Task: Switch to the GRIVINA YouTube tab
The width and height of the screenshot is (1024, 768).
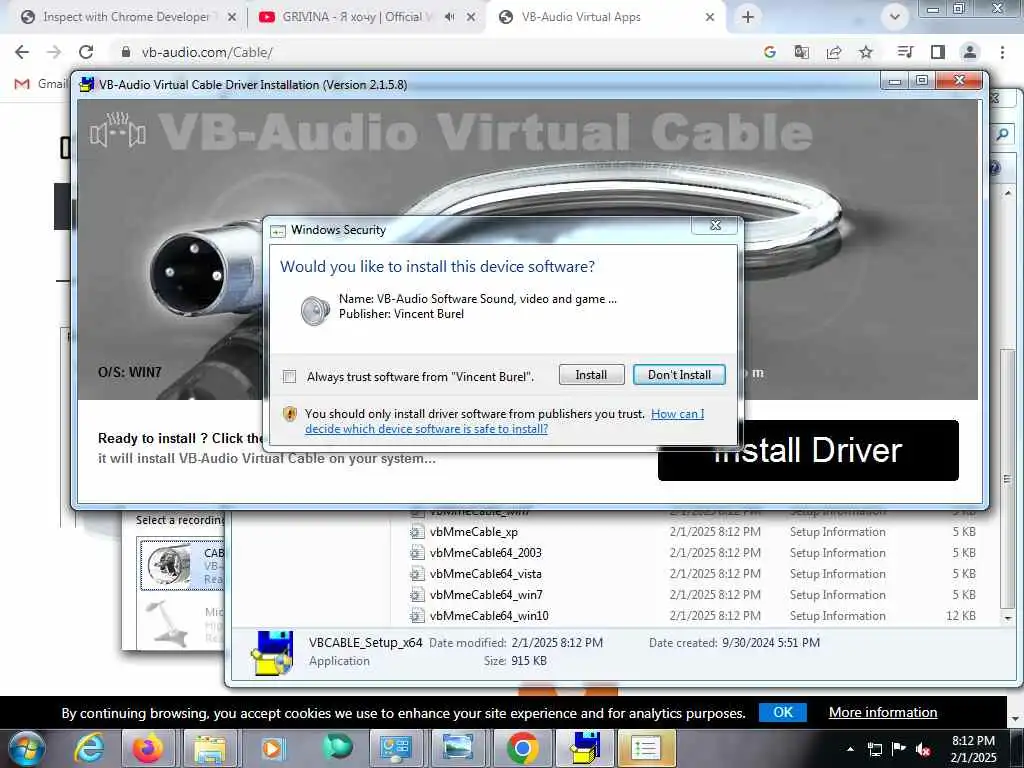Action: [x=358, y=17]
